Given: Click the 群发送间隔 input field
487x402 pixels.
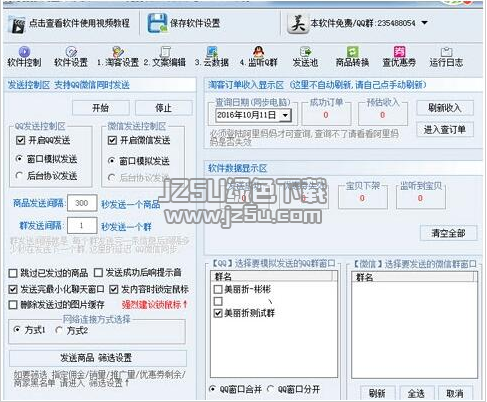Looking at the screenshot, I should (x=82, y=226).
